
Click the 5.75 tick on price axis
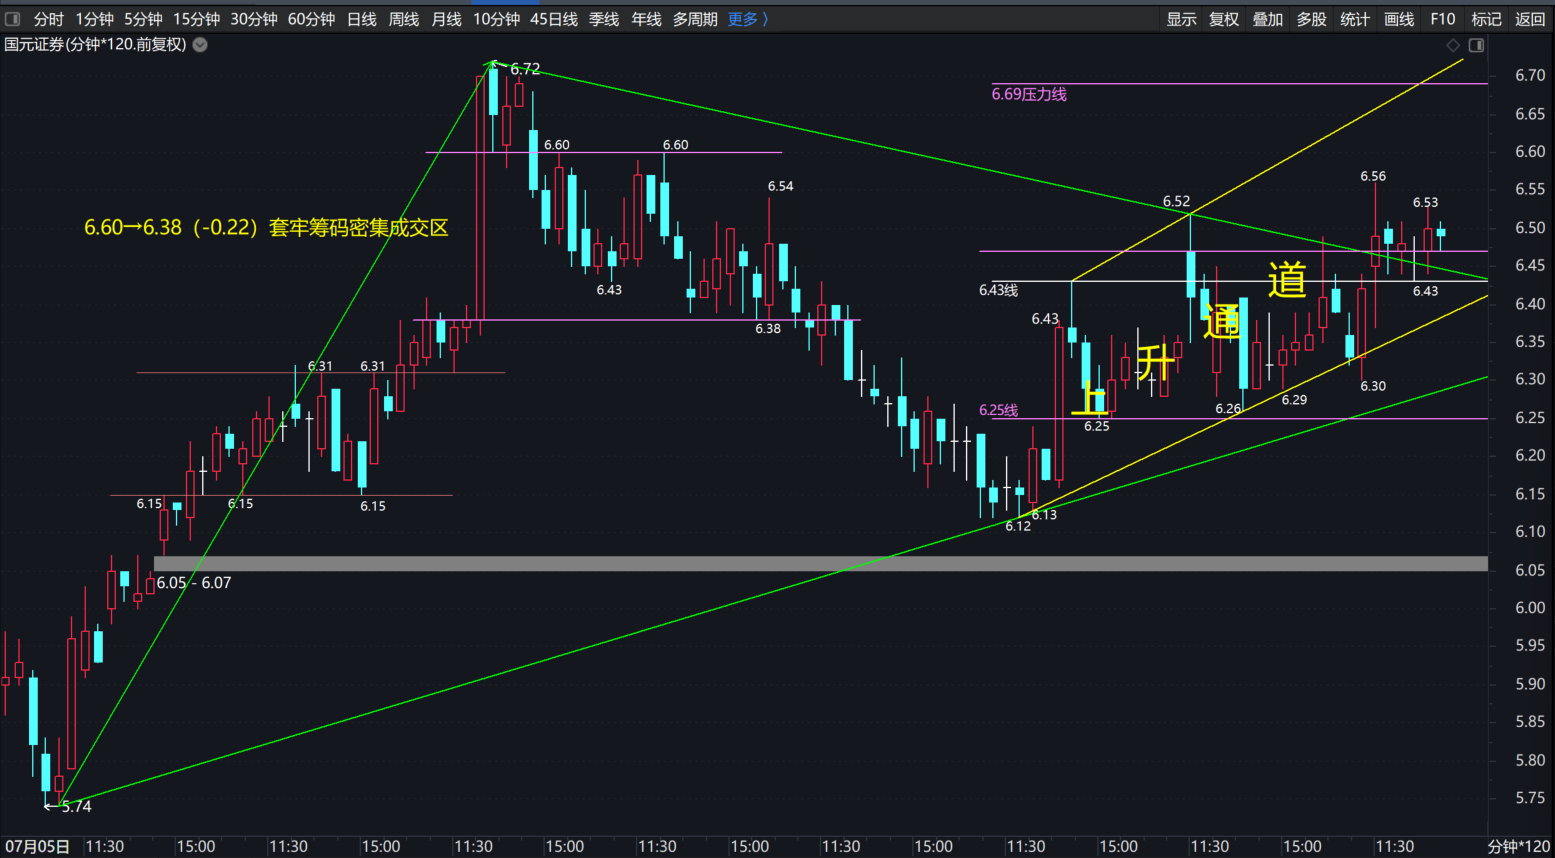(1530, 798)
